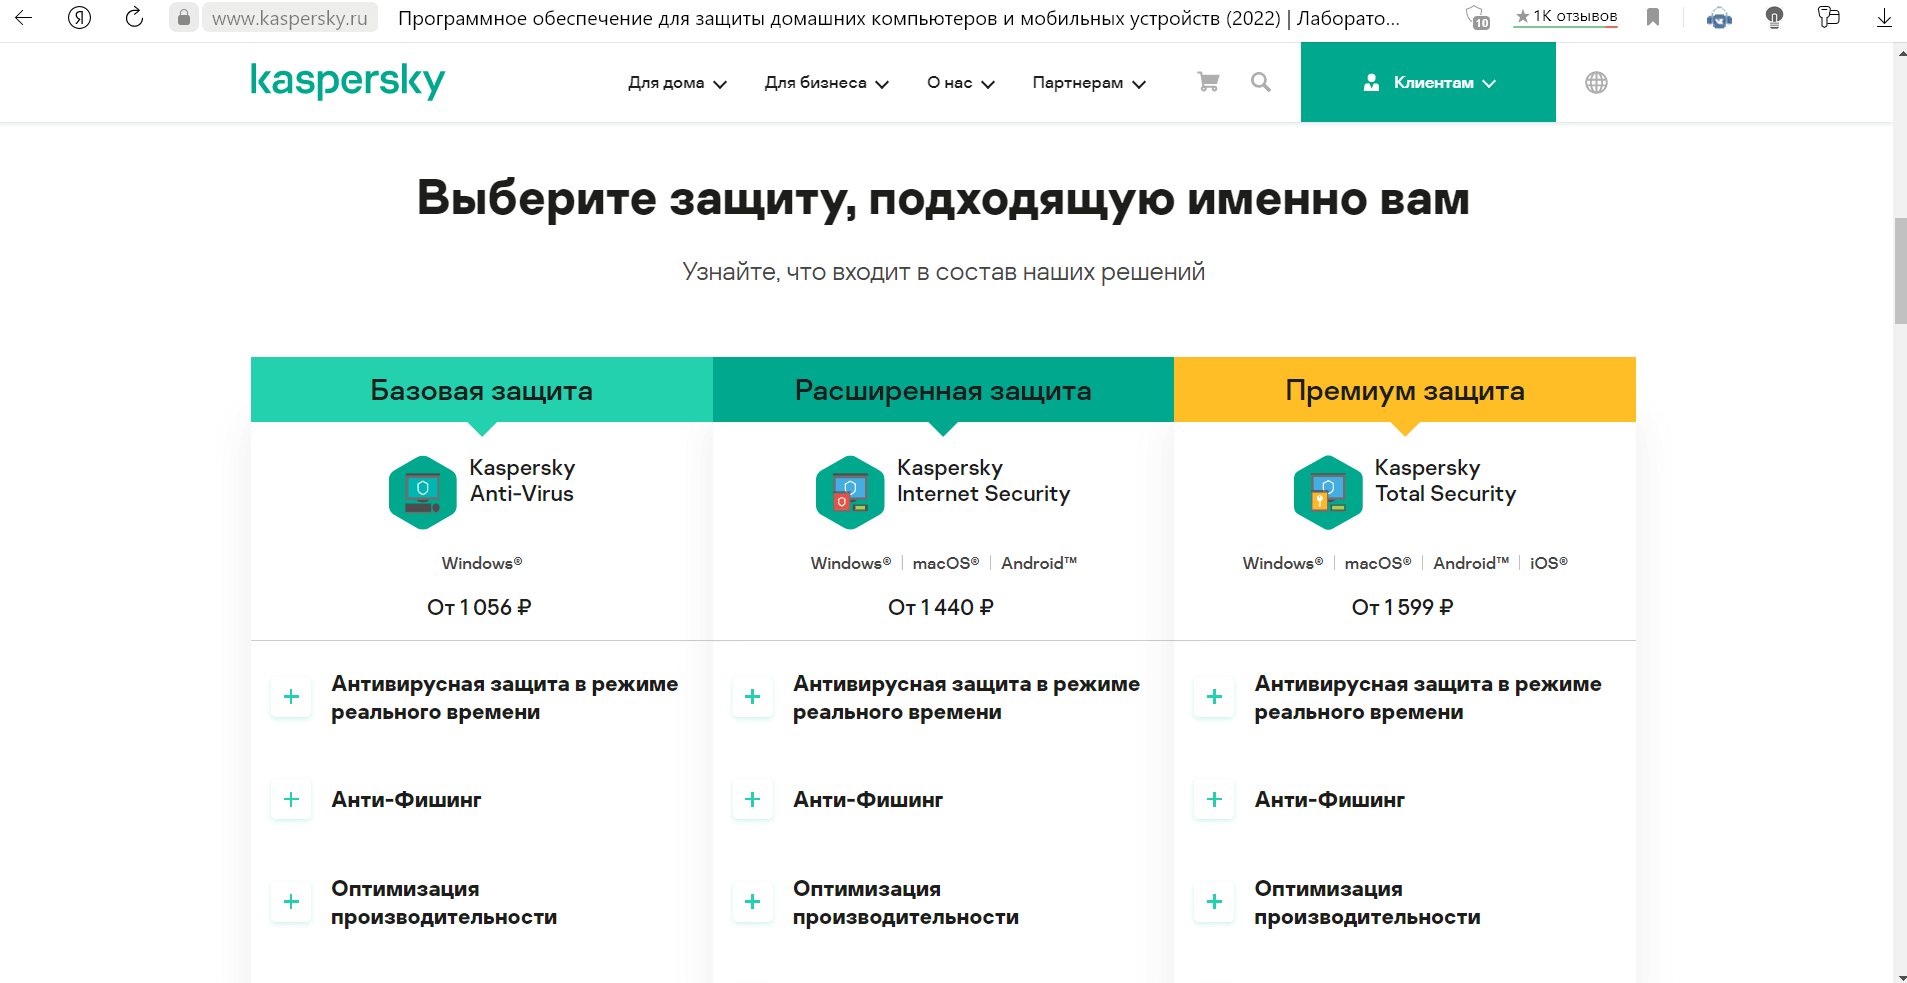1907x983 pixels.
Task: Select the Базовая защита tab
Action: point(482,390)
